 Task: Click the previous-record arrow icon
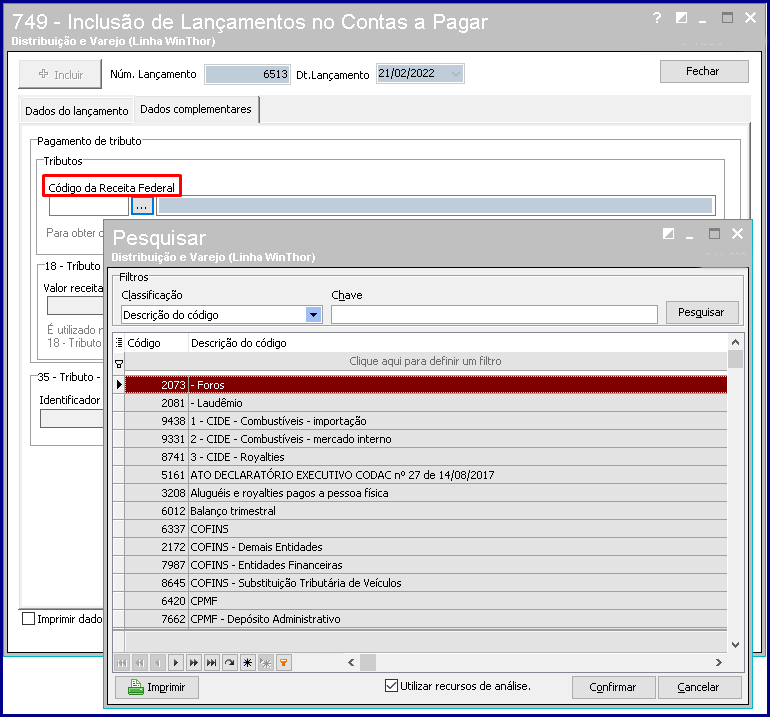coord(158,662)
